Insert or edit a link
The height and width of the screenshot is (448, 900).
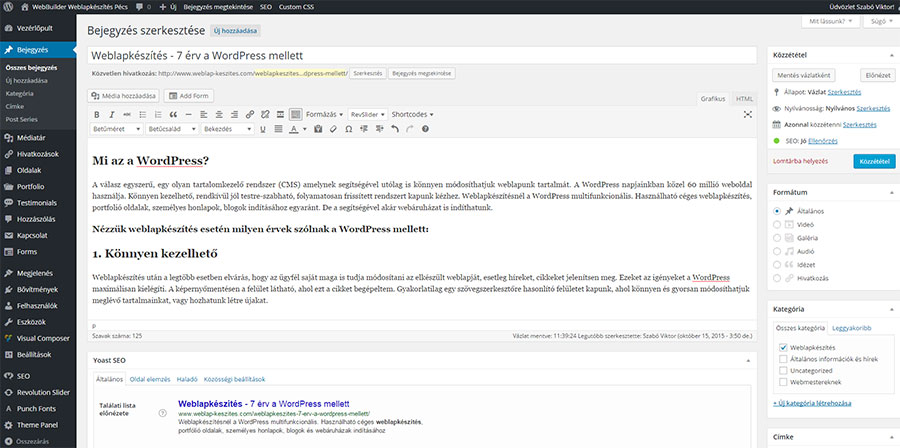point(250,114)
